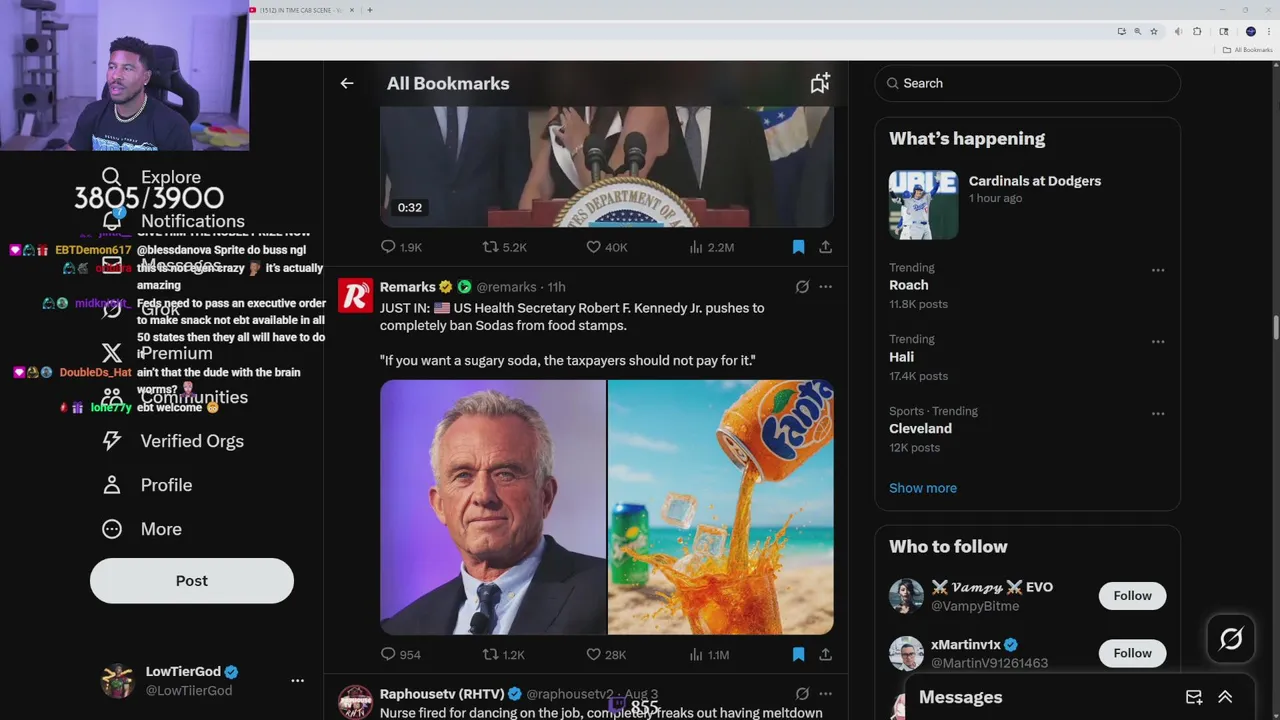
Task: Open Raphousetv (RHTV) author link
Action: click(x=443, y=694)
